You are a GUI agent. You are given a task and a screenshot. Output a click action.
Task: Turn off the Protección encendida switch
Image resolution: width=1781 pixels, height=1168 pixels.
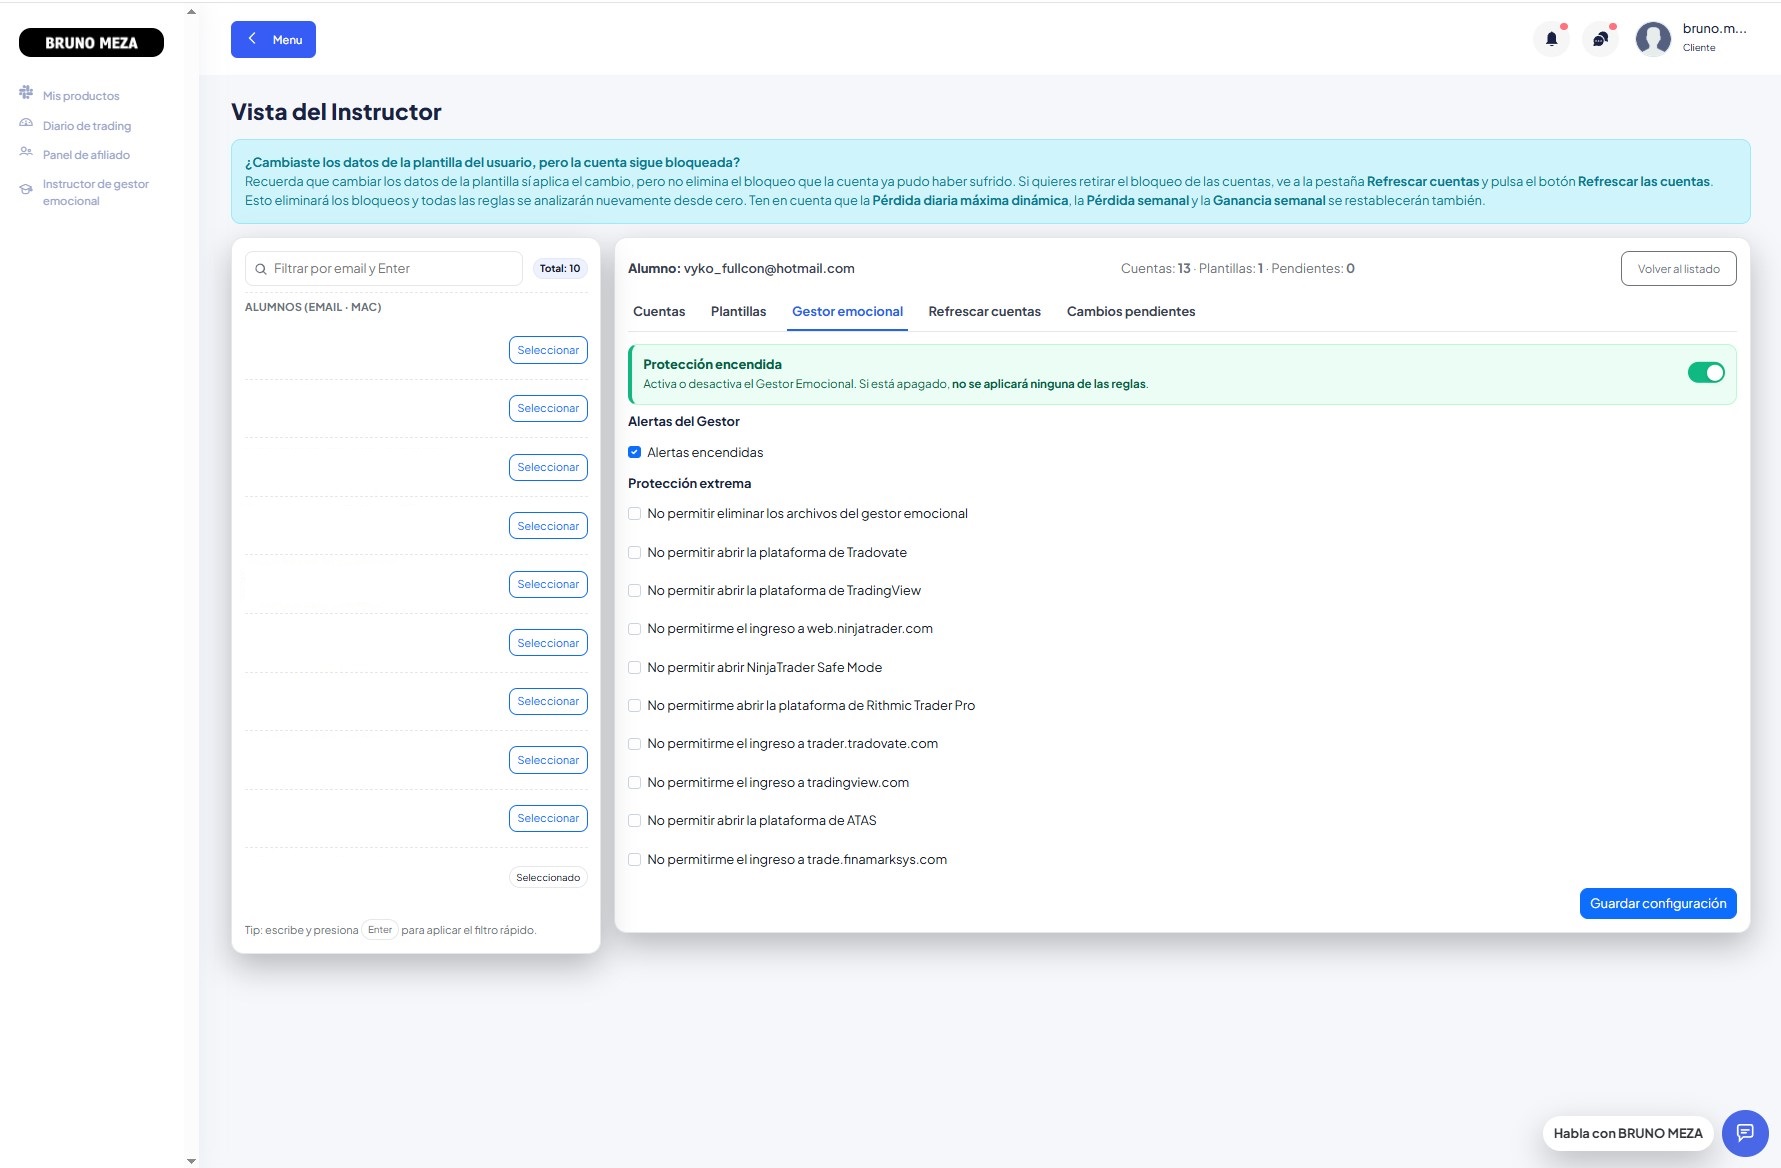pyautogui.click(x=1706, y=373)
